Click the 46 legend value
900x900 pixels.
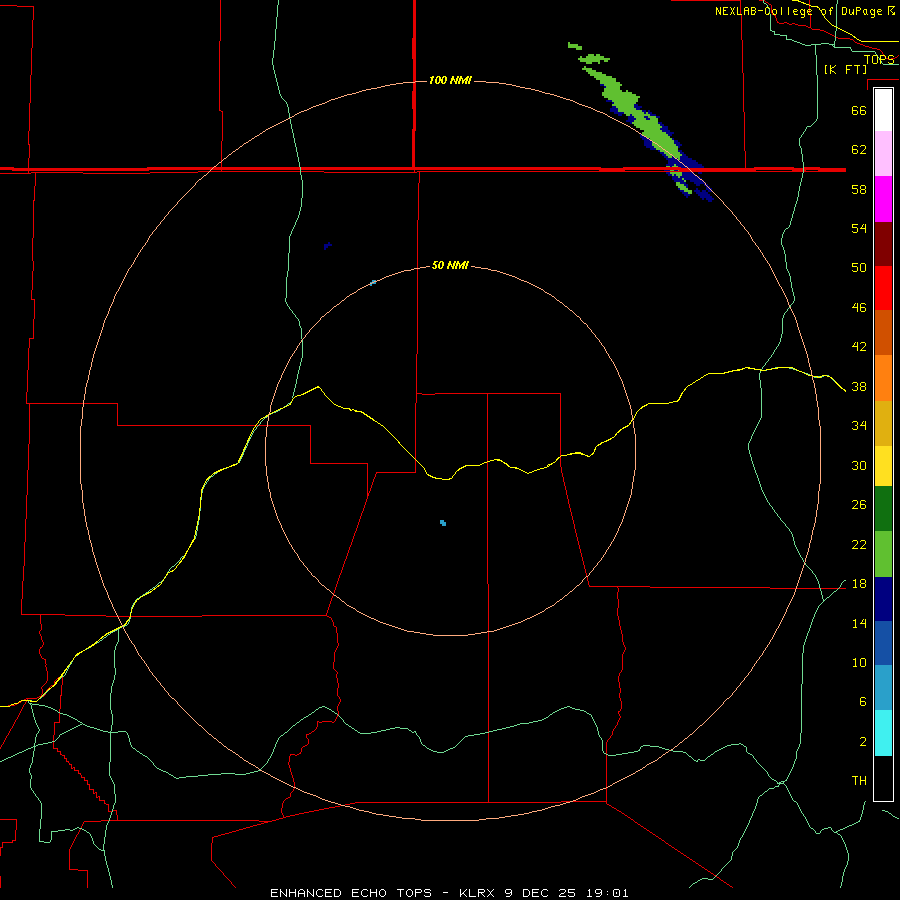pos(859,308)
